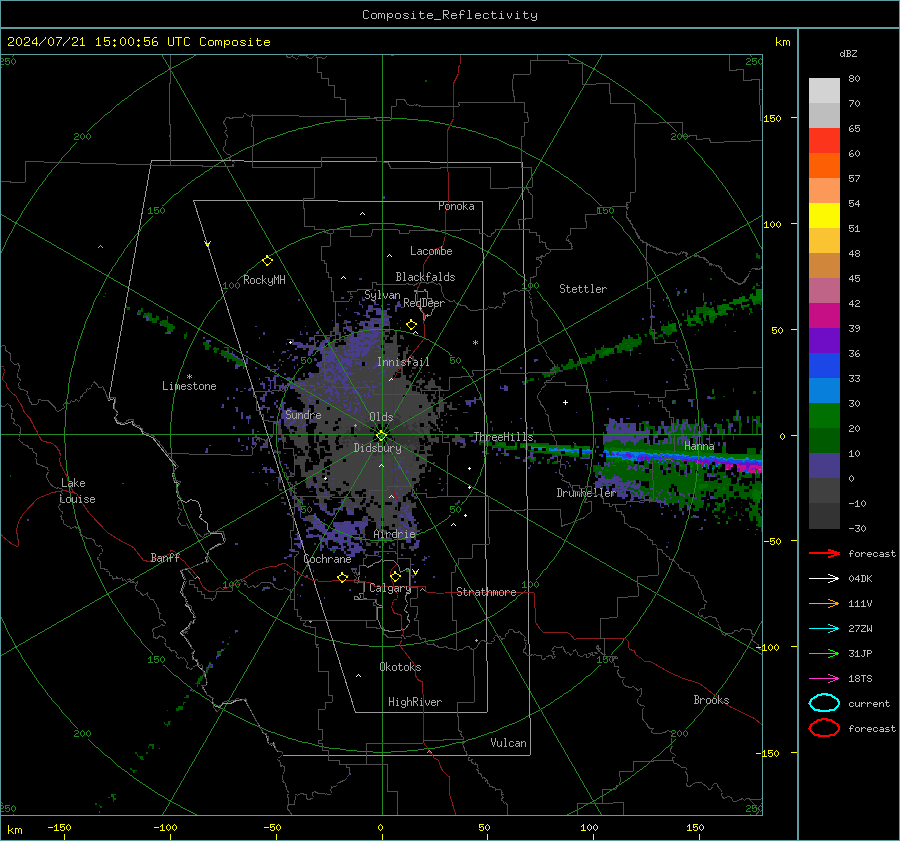Click the radar center diamond above Didsbury
Viewport: 900px width, 841px height.
[x=381, y=436]
